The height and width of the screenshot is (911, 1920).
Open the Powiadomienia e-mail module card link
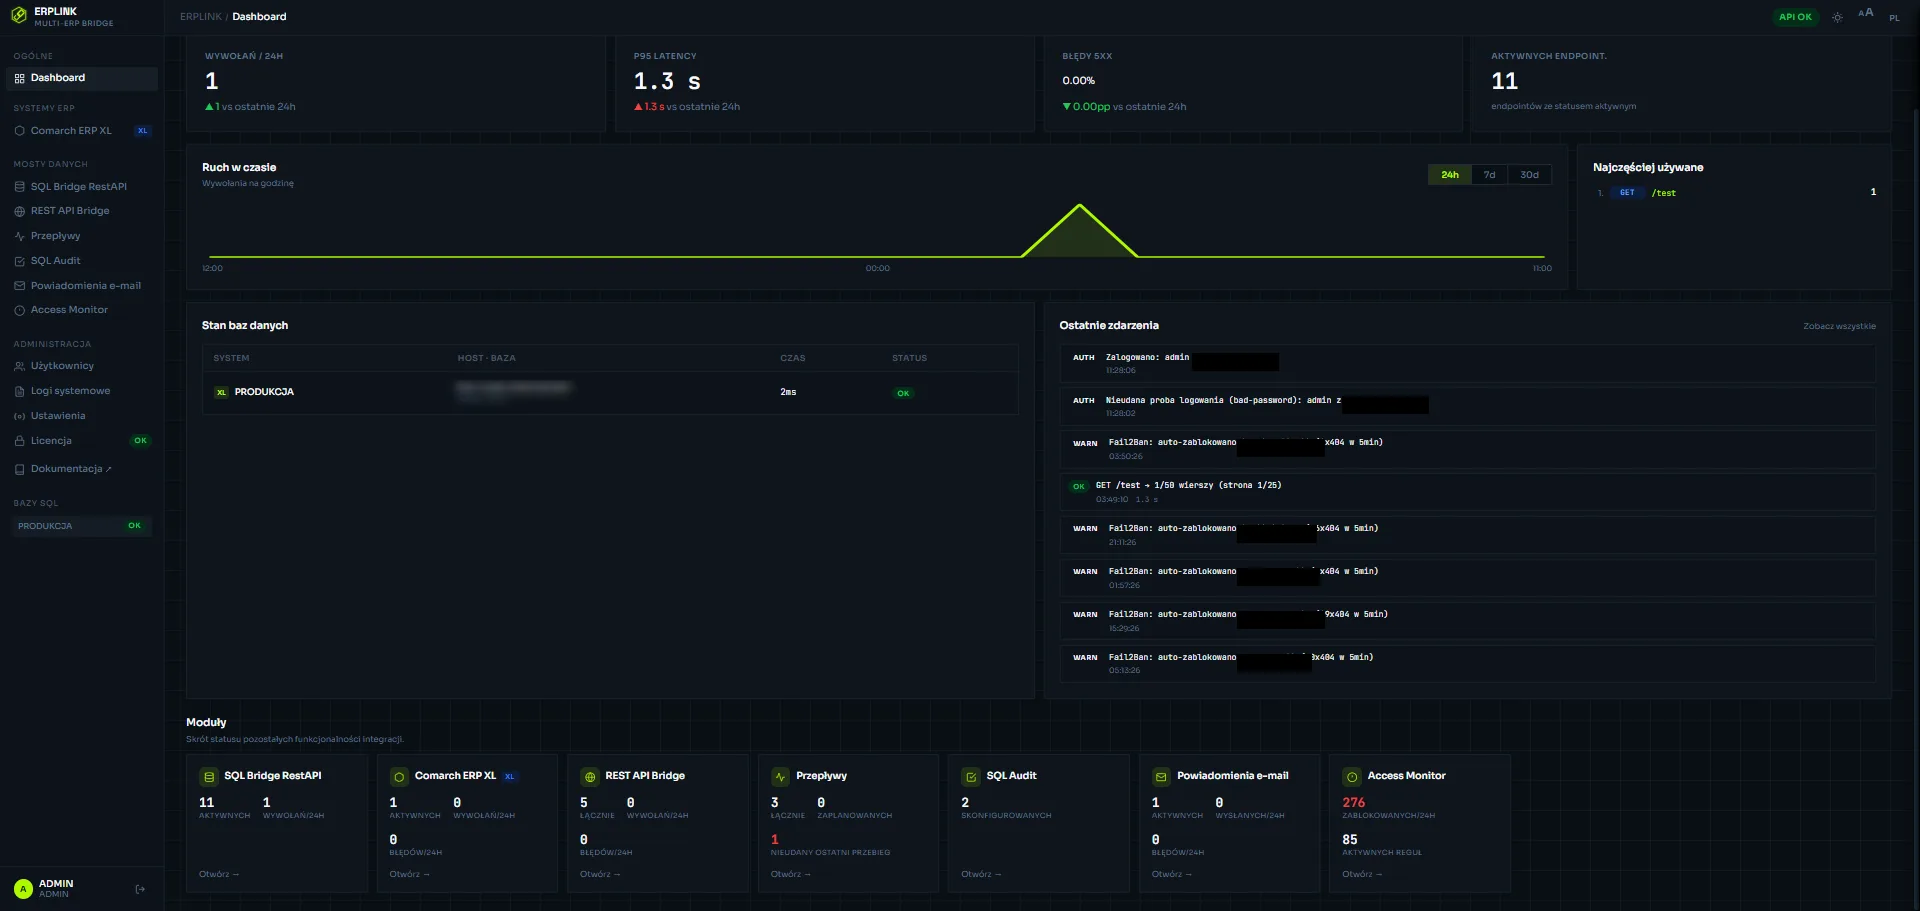tap(1171, 874)
